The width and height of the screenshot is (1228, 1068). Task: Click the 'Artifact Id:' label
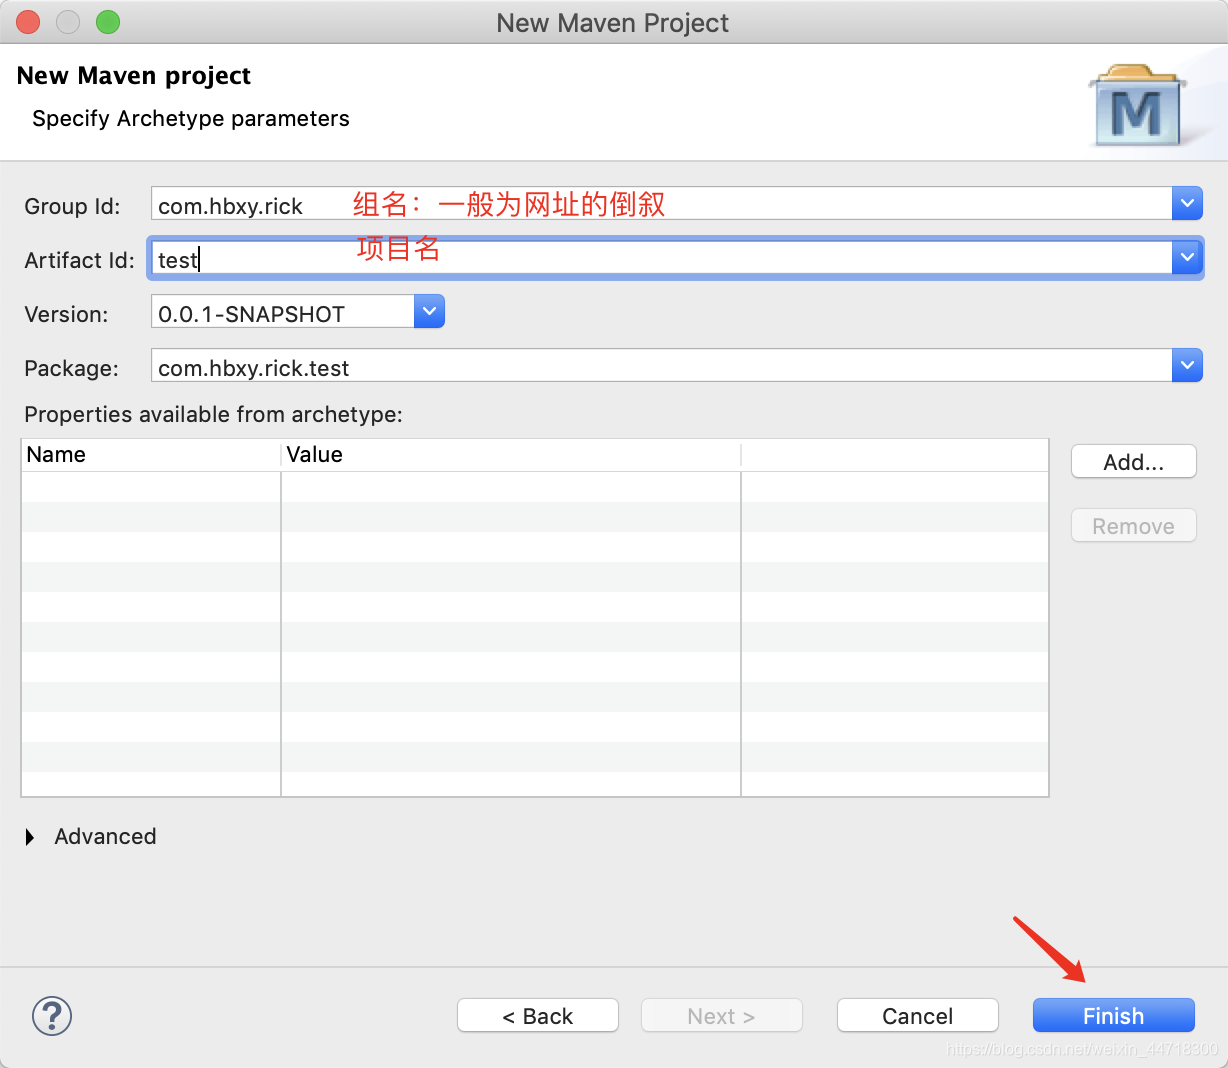pos(79,260)
